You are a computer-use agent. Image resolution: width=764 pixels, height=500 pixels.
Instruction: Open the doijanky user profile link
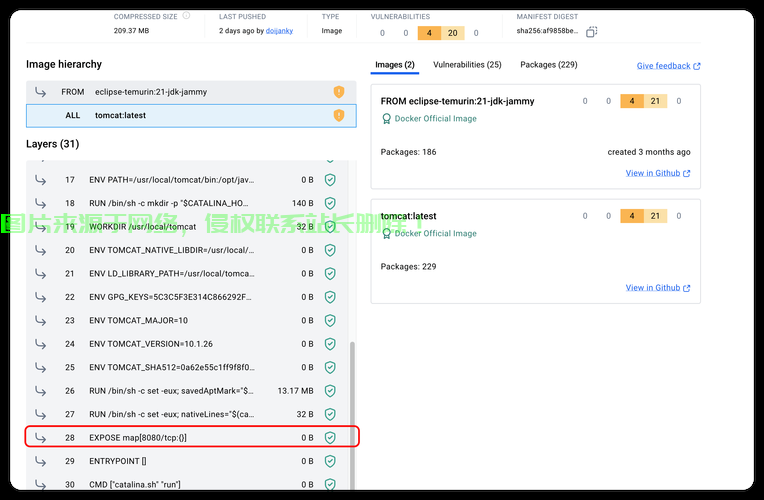click(279, 31)
